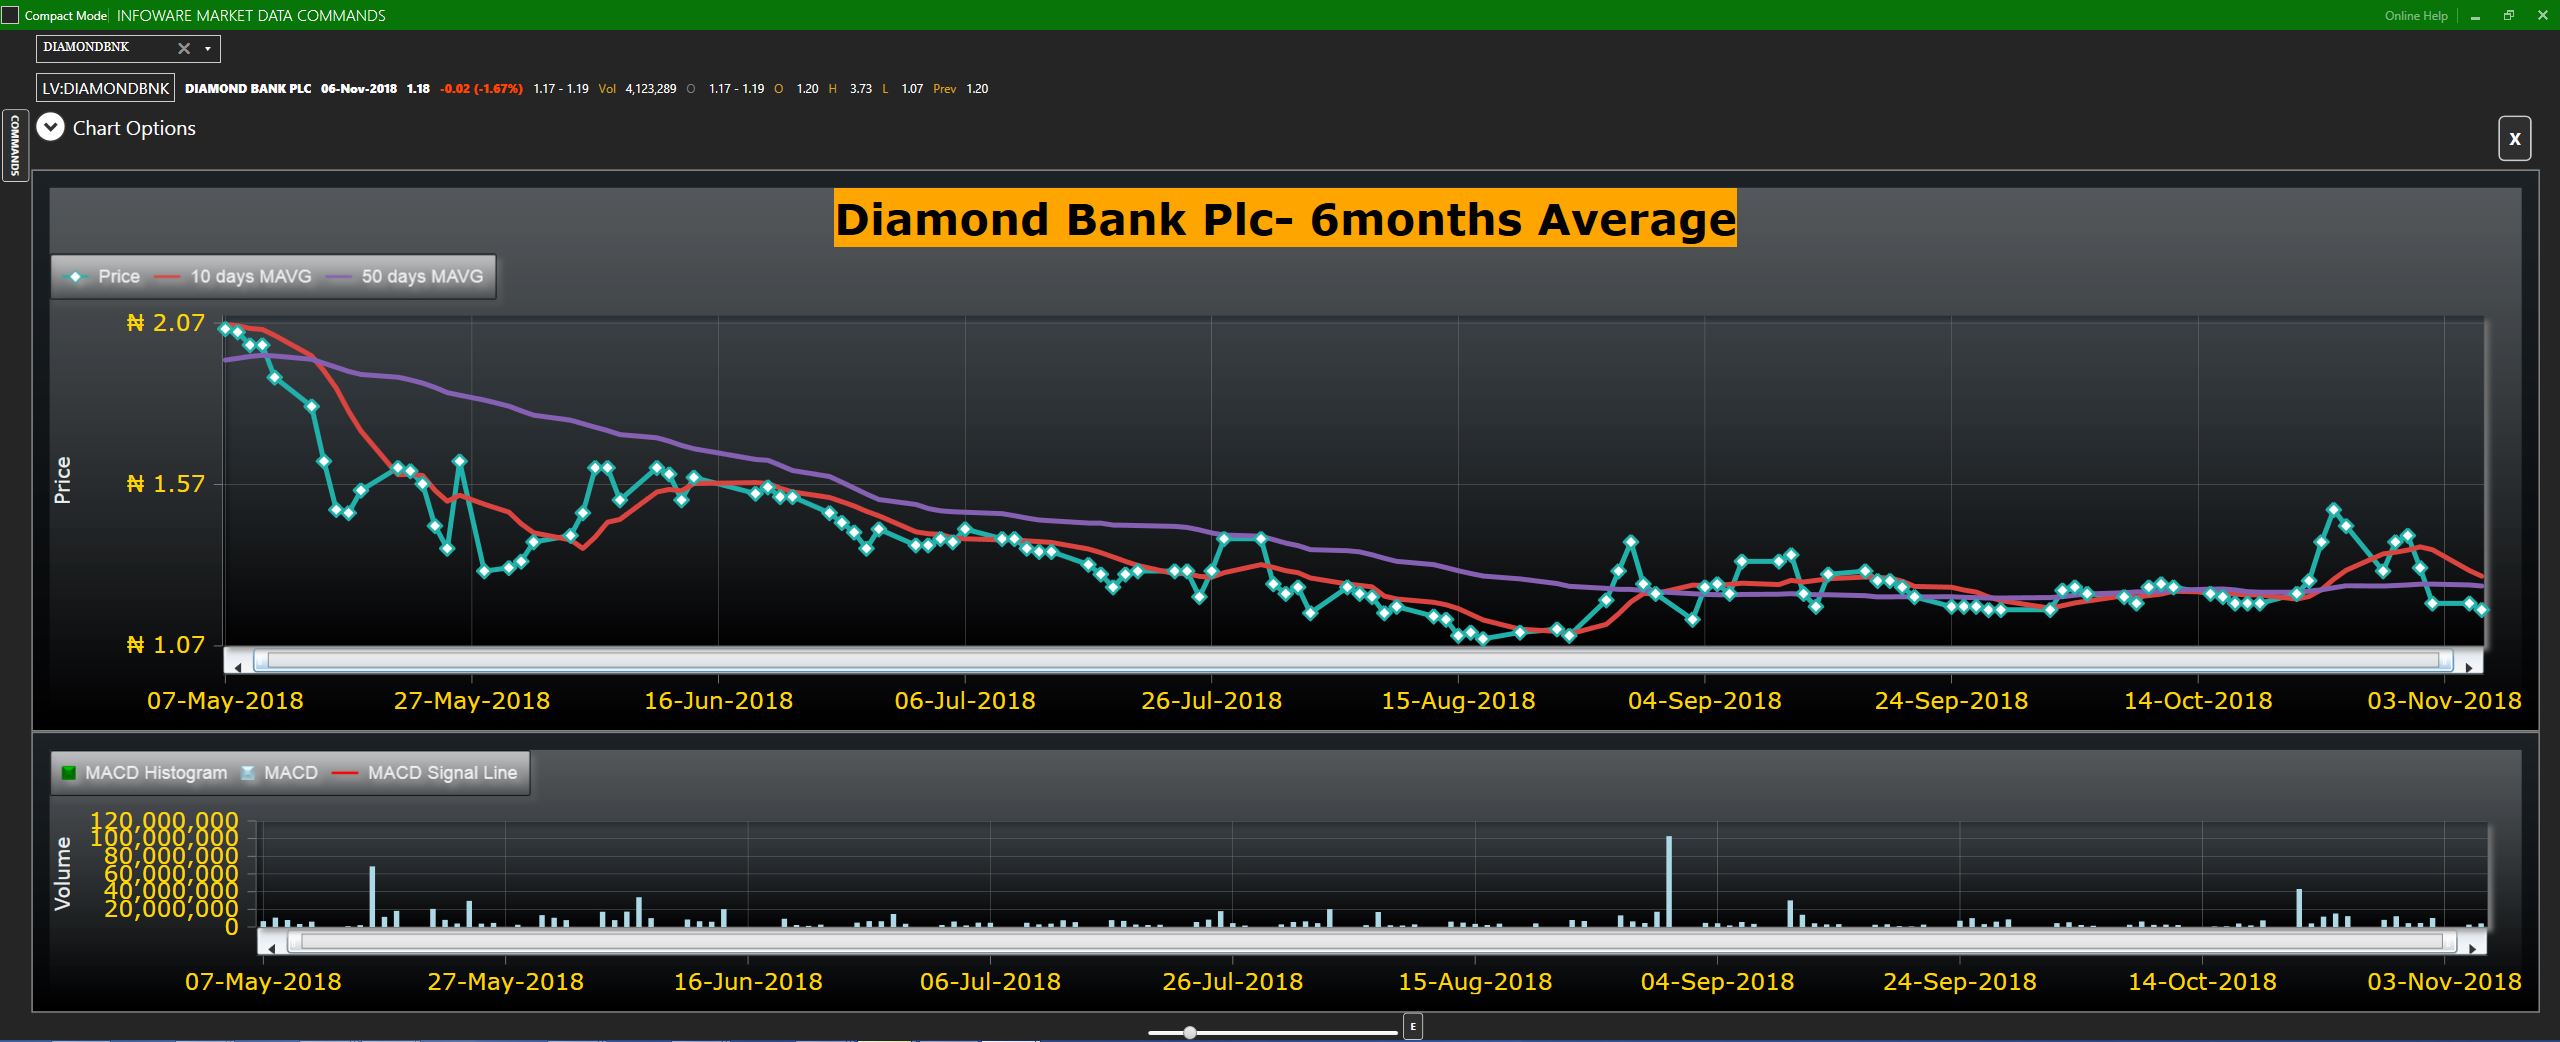Click the price chart scrollbar left arrow
This screenshot has height=1042, width=2560.
coord(238,666)
